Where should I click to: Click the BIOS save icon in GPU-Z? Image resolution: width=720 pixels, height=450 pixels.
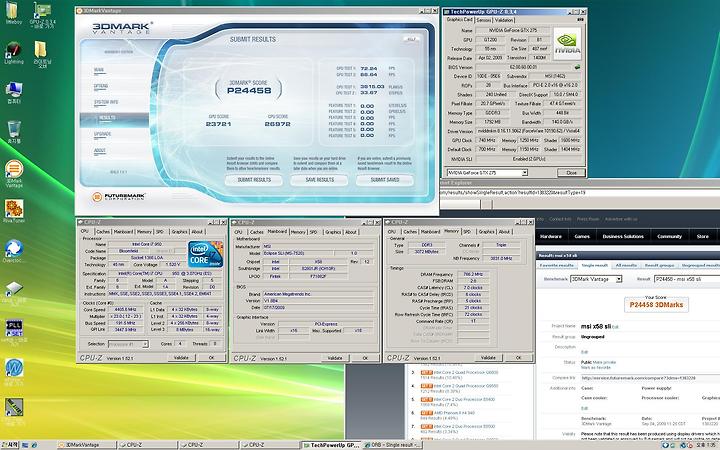pyautogui.click(x=577, y=67)
